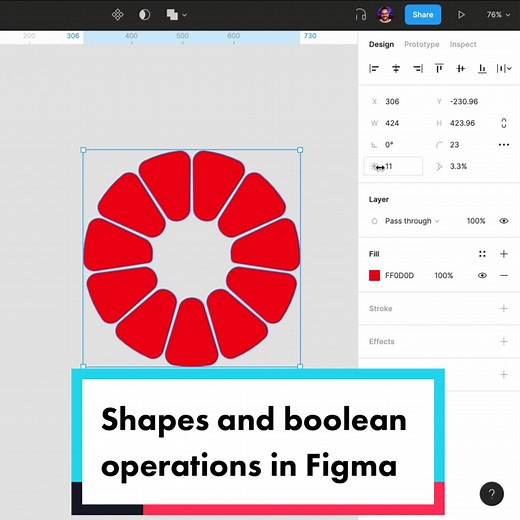Click the polygon count field 11
The width and height of the screenshot is (520, 520).
point(393,166)
